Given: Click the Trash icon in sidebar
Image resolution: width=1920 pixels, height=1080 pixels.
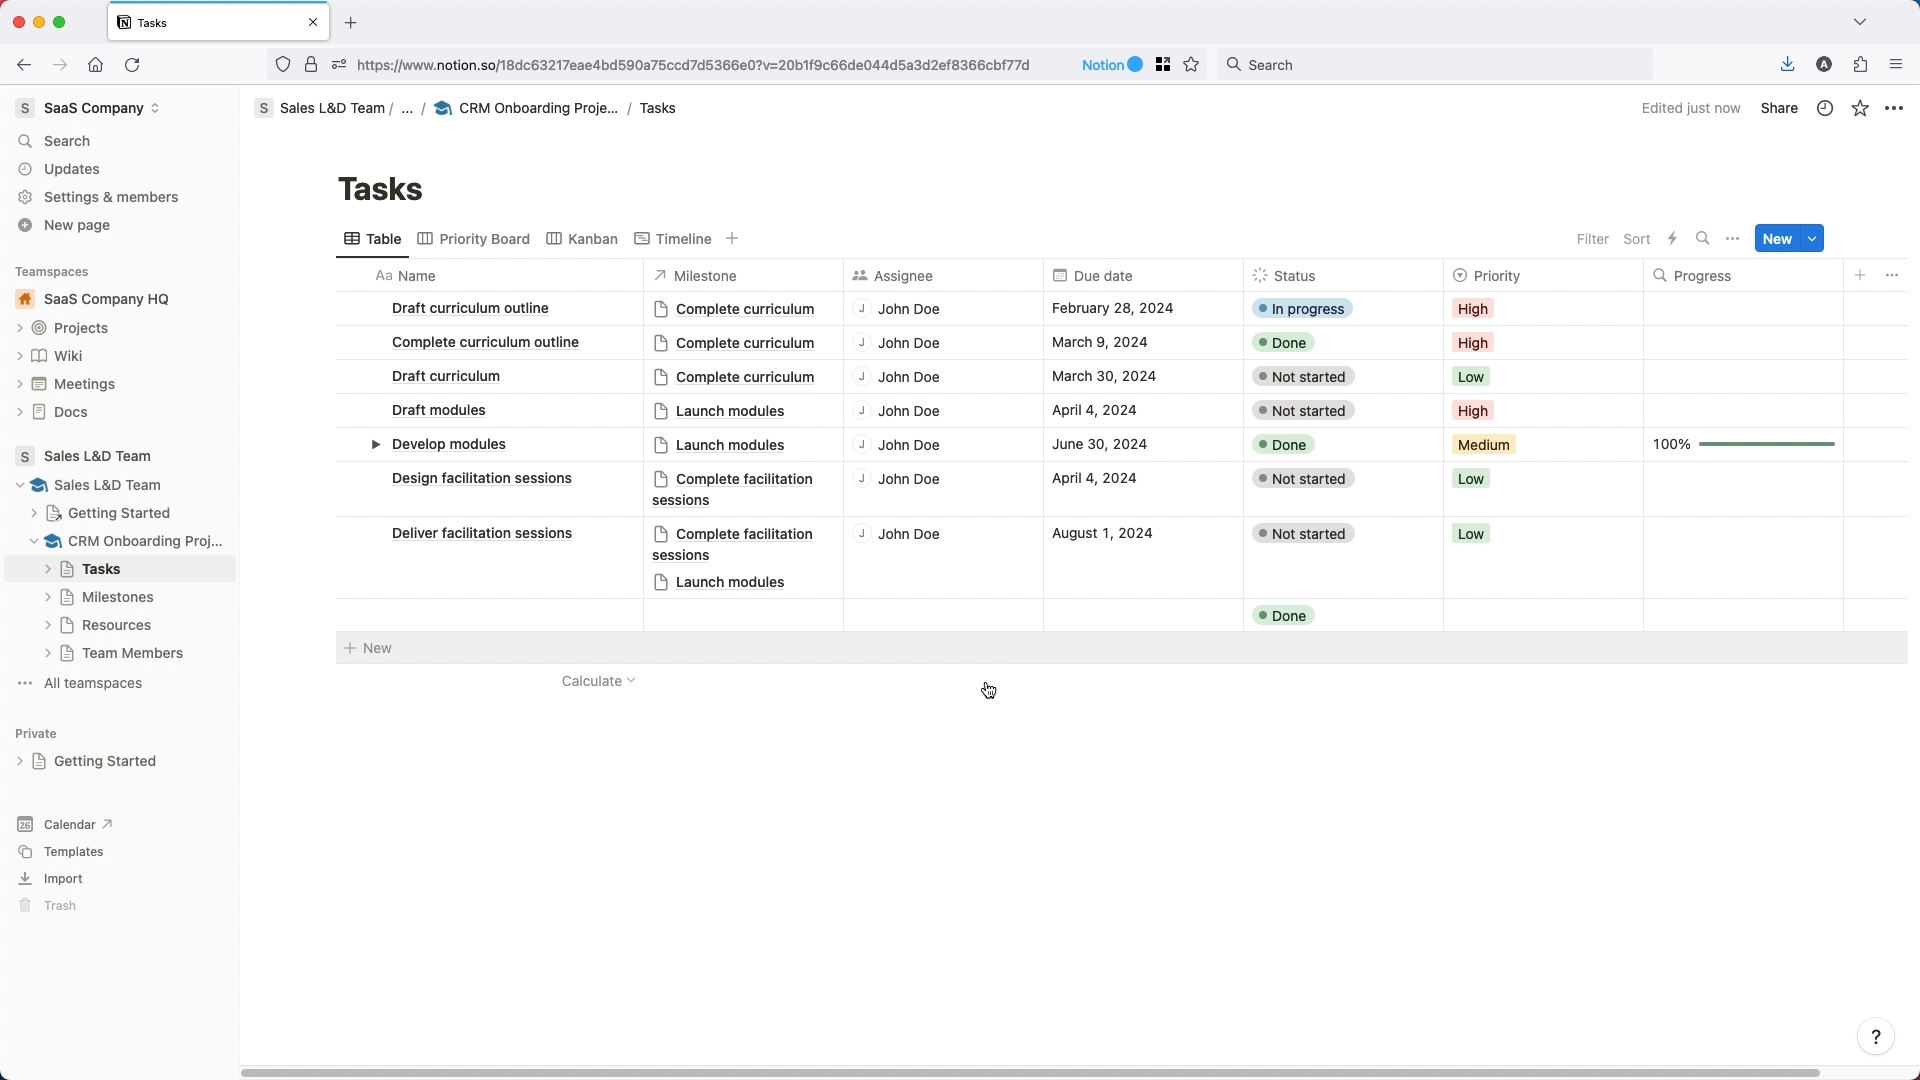Looking at the screenshot, I should (x=25, y=906).
